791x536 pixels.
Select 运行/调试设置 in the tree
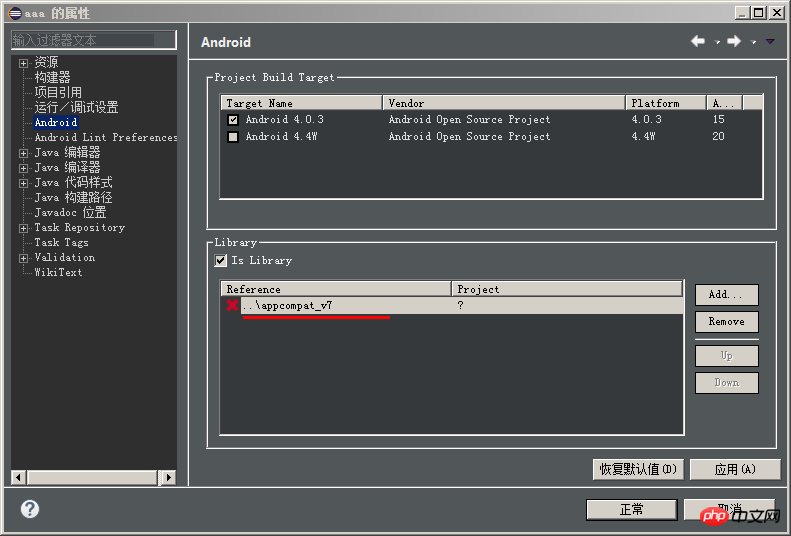point(76,107)
